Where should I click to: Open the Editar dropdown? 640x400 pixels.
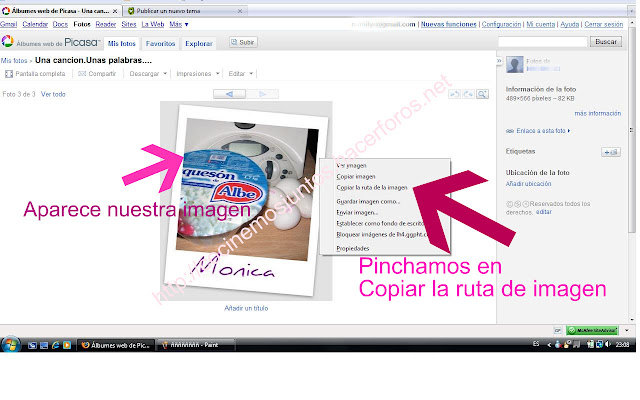point(240,74)
